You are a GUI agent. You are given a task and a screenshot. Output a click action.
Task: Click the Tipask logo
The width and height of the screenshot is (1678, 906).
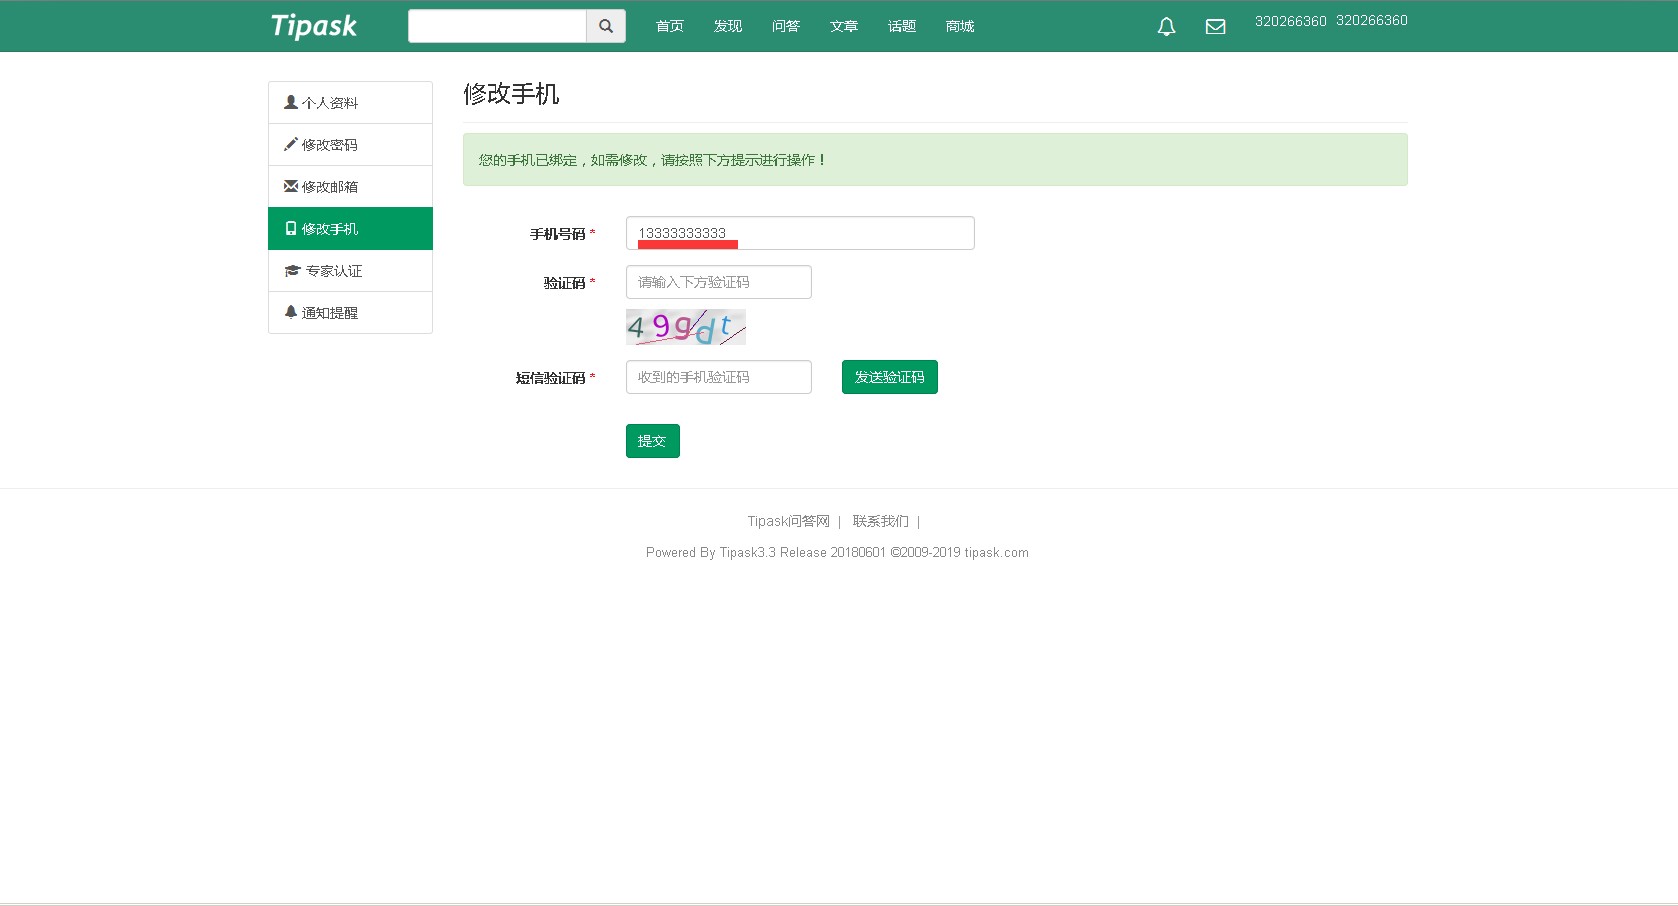tap(314, 26)
